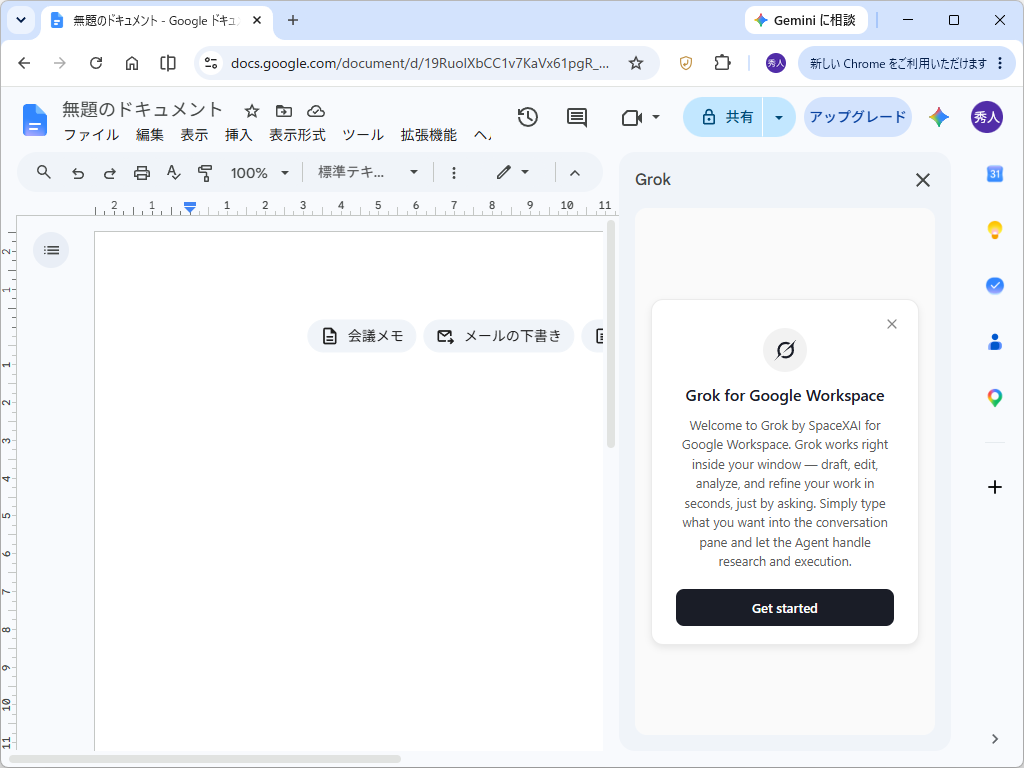Viewport: 1024px width, 768px height.
Task: Undo the last action
Action: 78,173
